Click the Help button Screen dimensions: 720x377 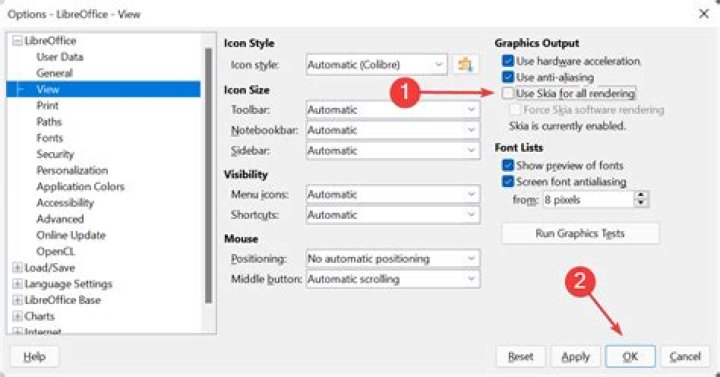(x=34, y=356)
